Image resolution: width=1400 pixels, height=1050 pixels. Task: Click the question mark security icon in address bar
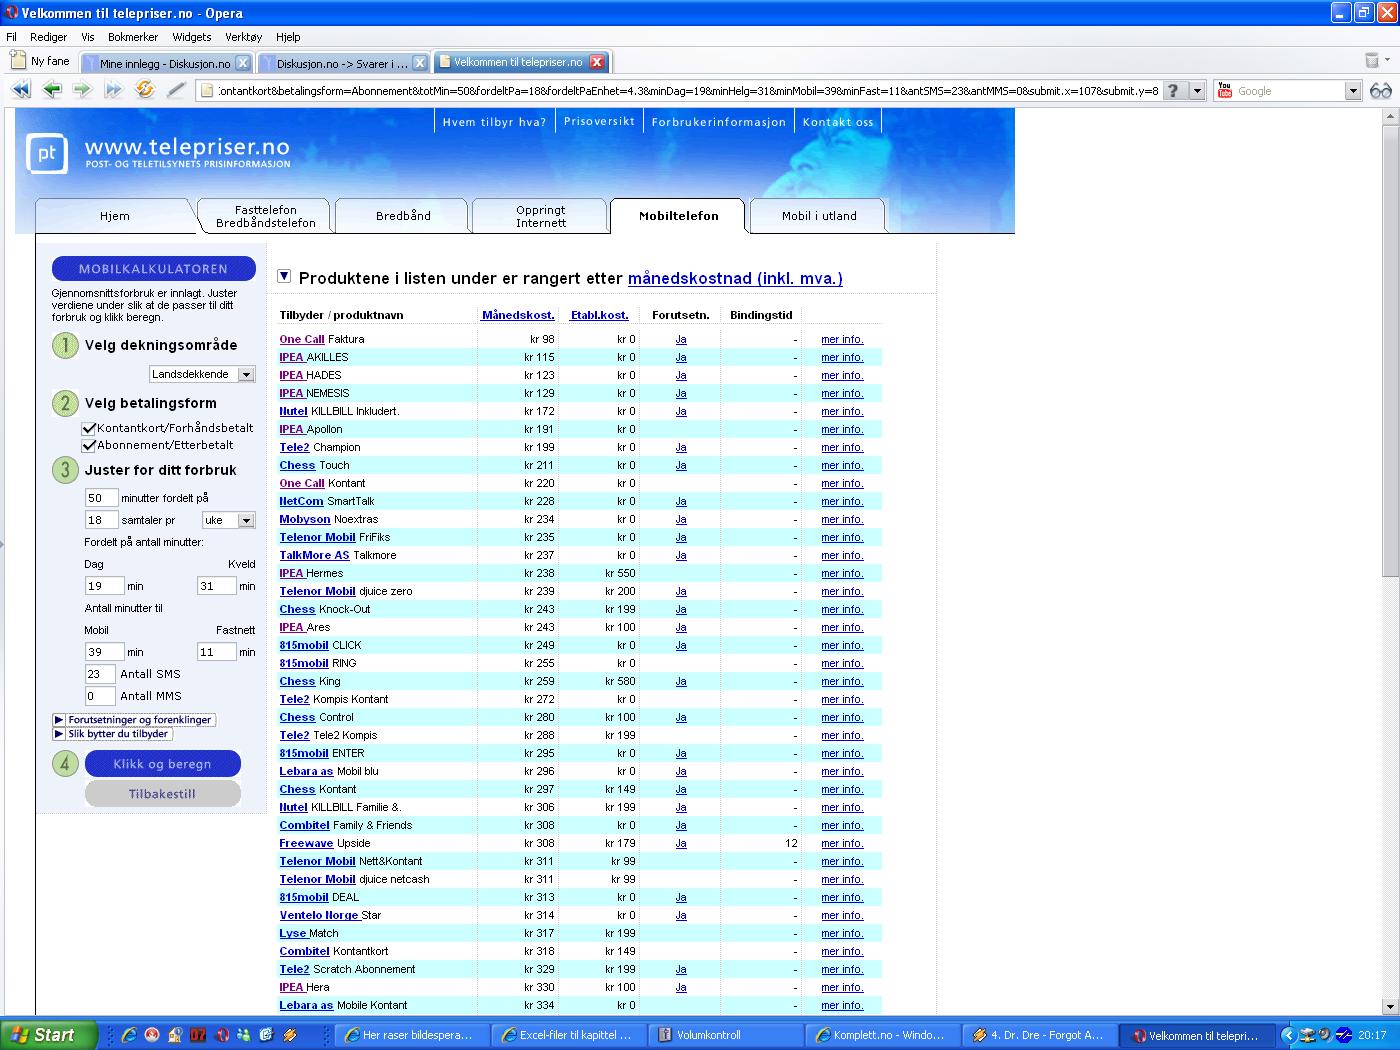coord(1173,91)
